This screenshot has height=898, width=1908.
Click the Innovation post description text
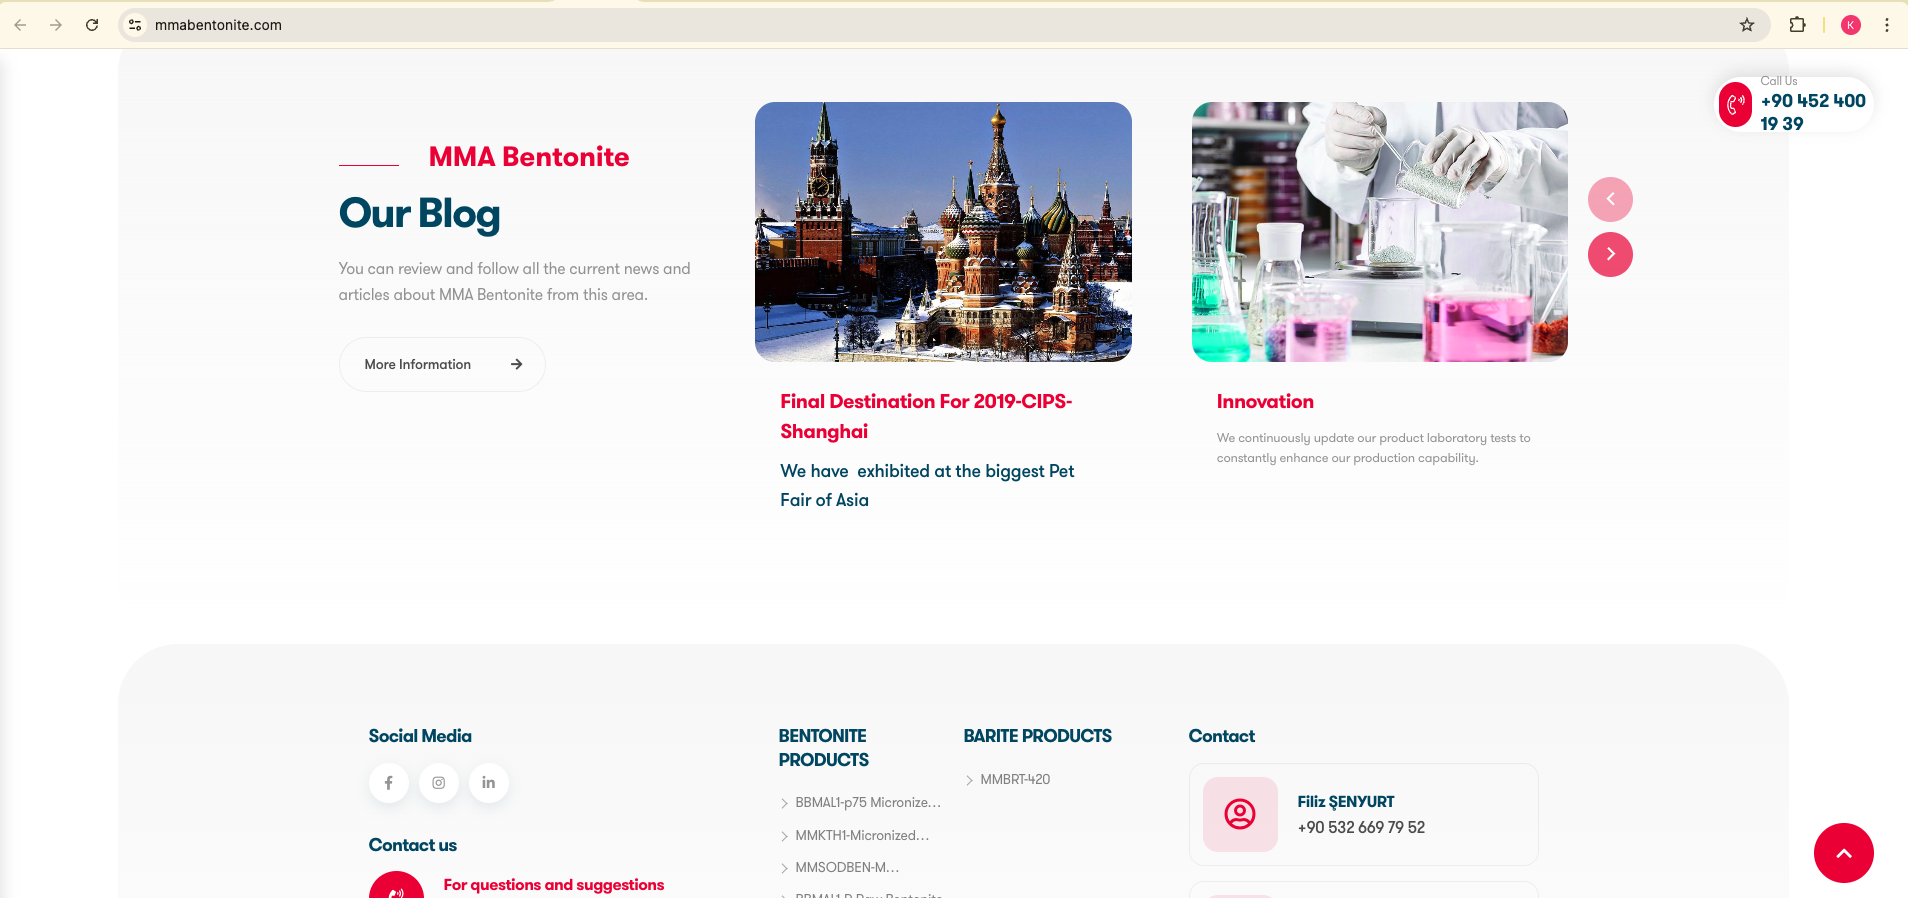click(x=1373, y=448)
